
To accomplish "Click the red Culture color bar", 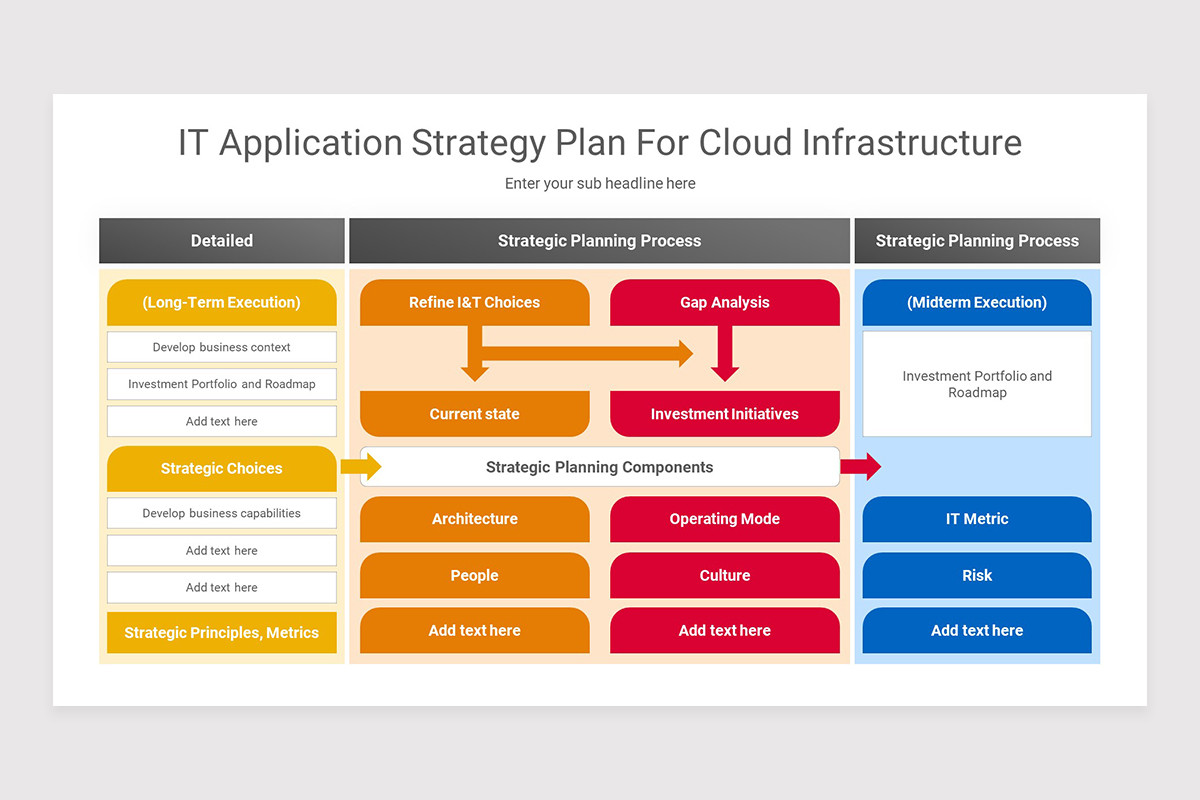I will point(725,575).
